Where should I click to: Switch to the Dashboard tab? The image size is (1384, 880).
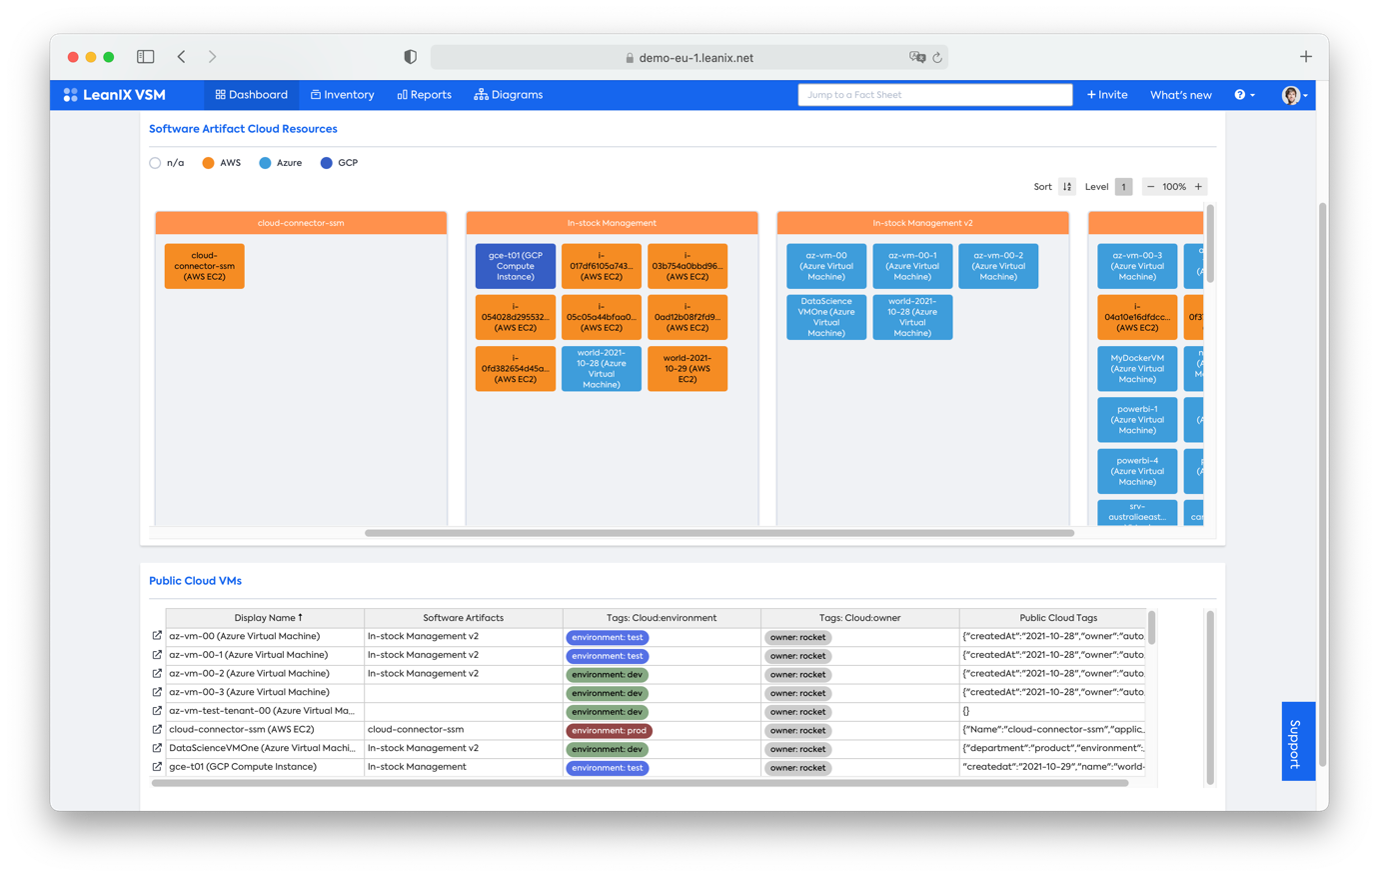coord(251,95)
